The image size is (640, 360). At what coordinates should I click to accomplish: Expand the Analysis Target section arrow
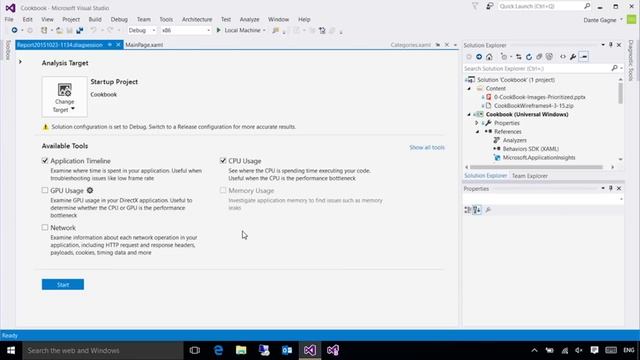(20, 62)
